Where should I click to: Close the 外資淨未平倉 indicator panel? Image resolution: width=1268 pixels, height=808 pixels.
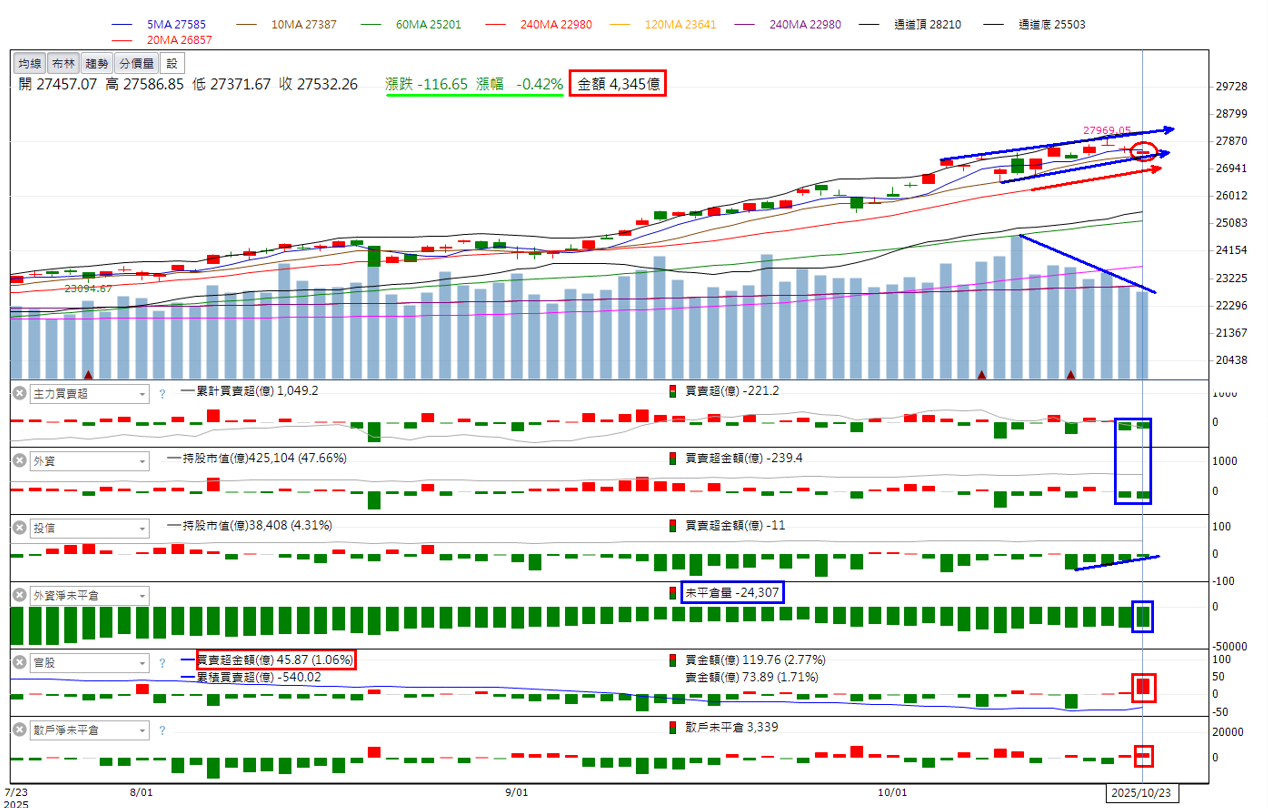point(19,596)
